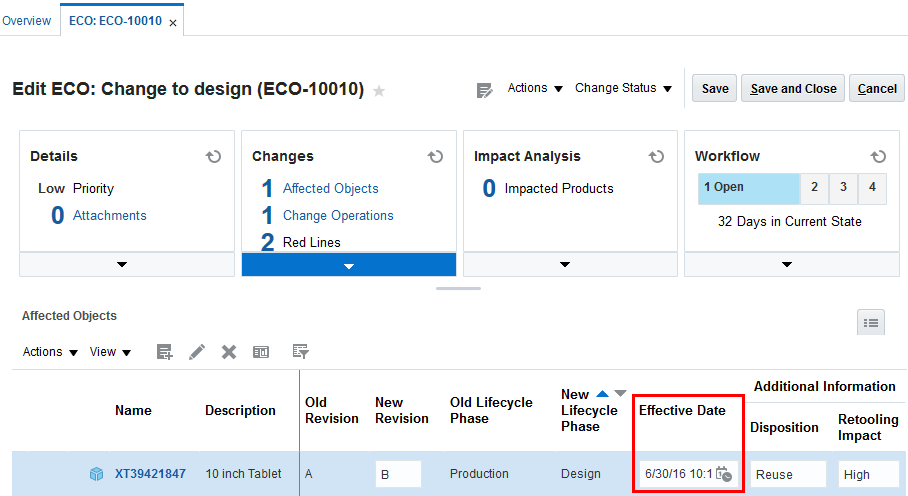Viewport: 908px width, 496px height.
Task: Sort New Lifecycle Phase ascending
Action: pyautogui.click(x=602, y=394)
